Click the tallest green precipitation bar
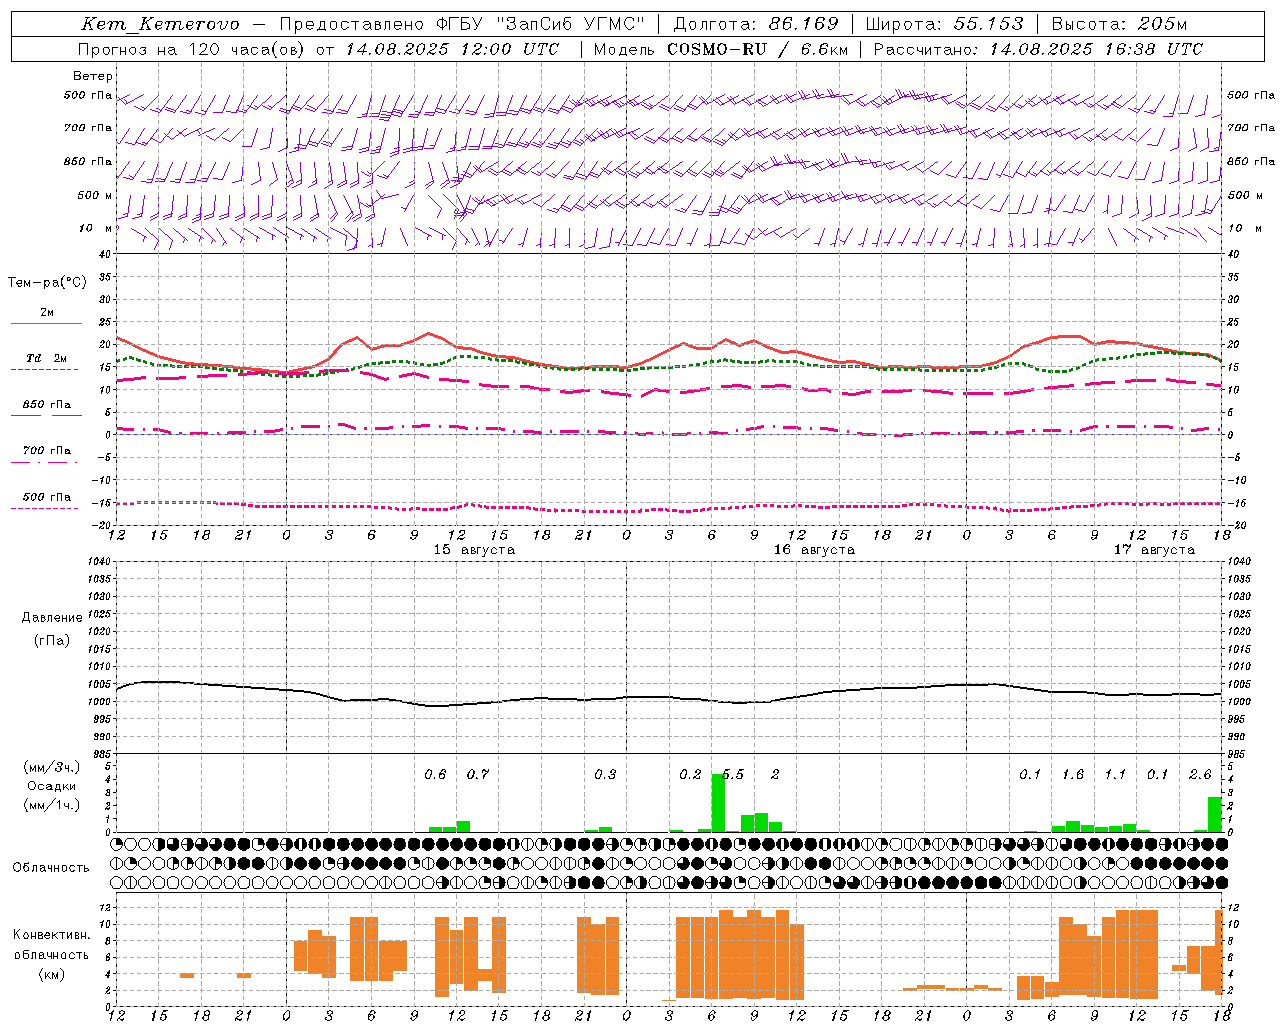Image resolution: width=1280 pixels, height=1024 pixels. click(x=718, y=803)
